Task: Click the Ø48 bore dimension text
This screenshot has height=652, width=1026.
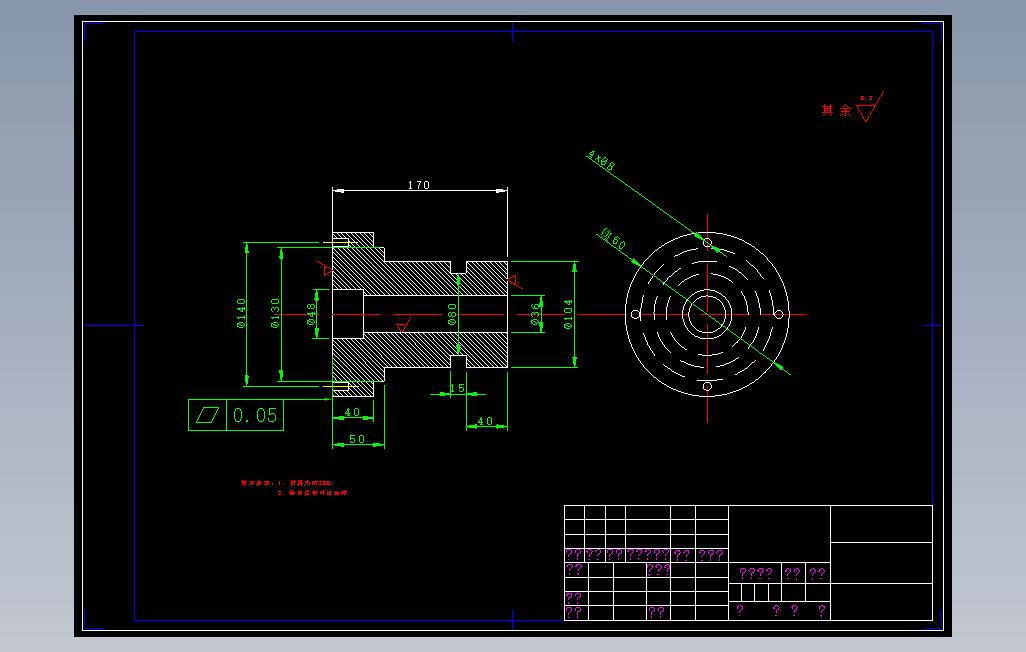Action: click(x=311, y=314)
